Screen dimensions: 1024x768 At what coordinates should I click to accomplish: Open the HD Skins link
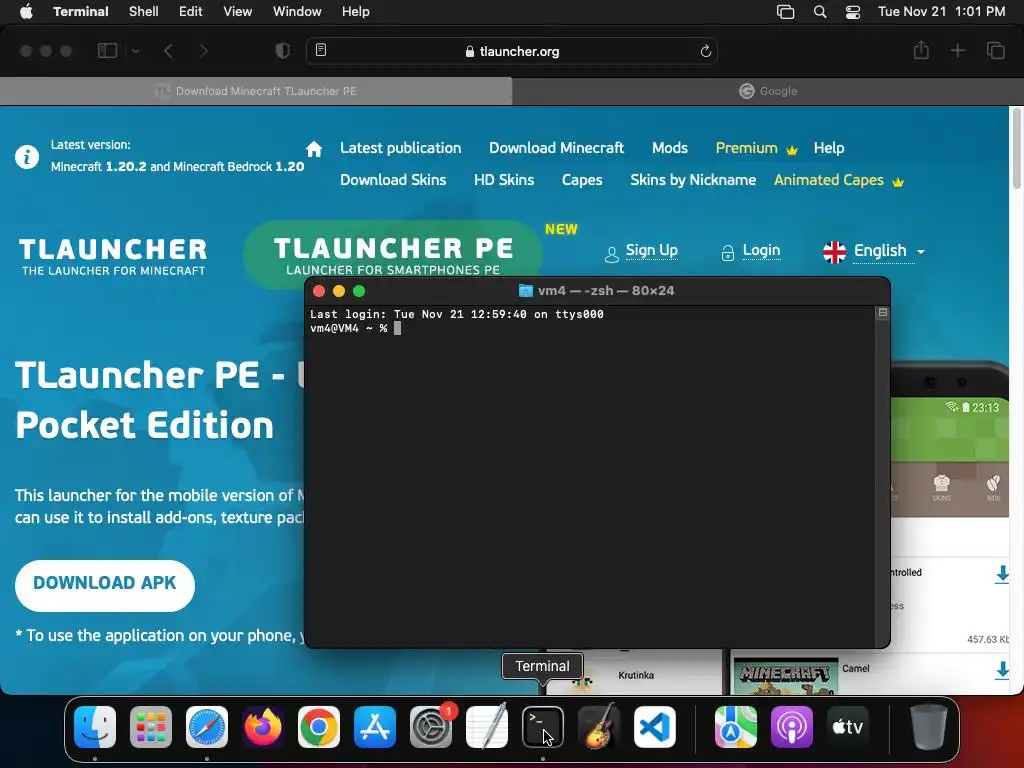click(504, 180)
